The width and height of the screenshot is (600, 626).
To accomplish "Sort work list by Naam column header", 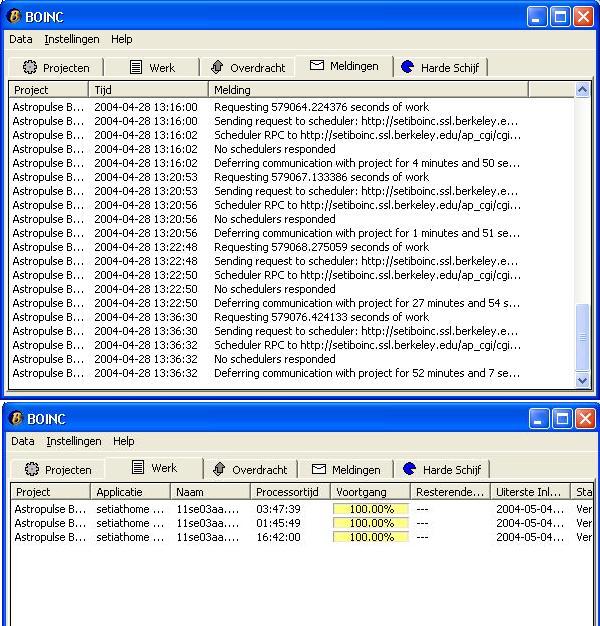I will [x=210, y=492].
